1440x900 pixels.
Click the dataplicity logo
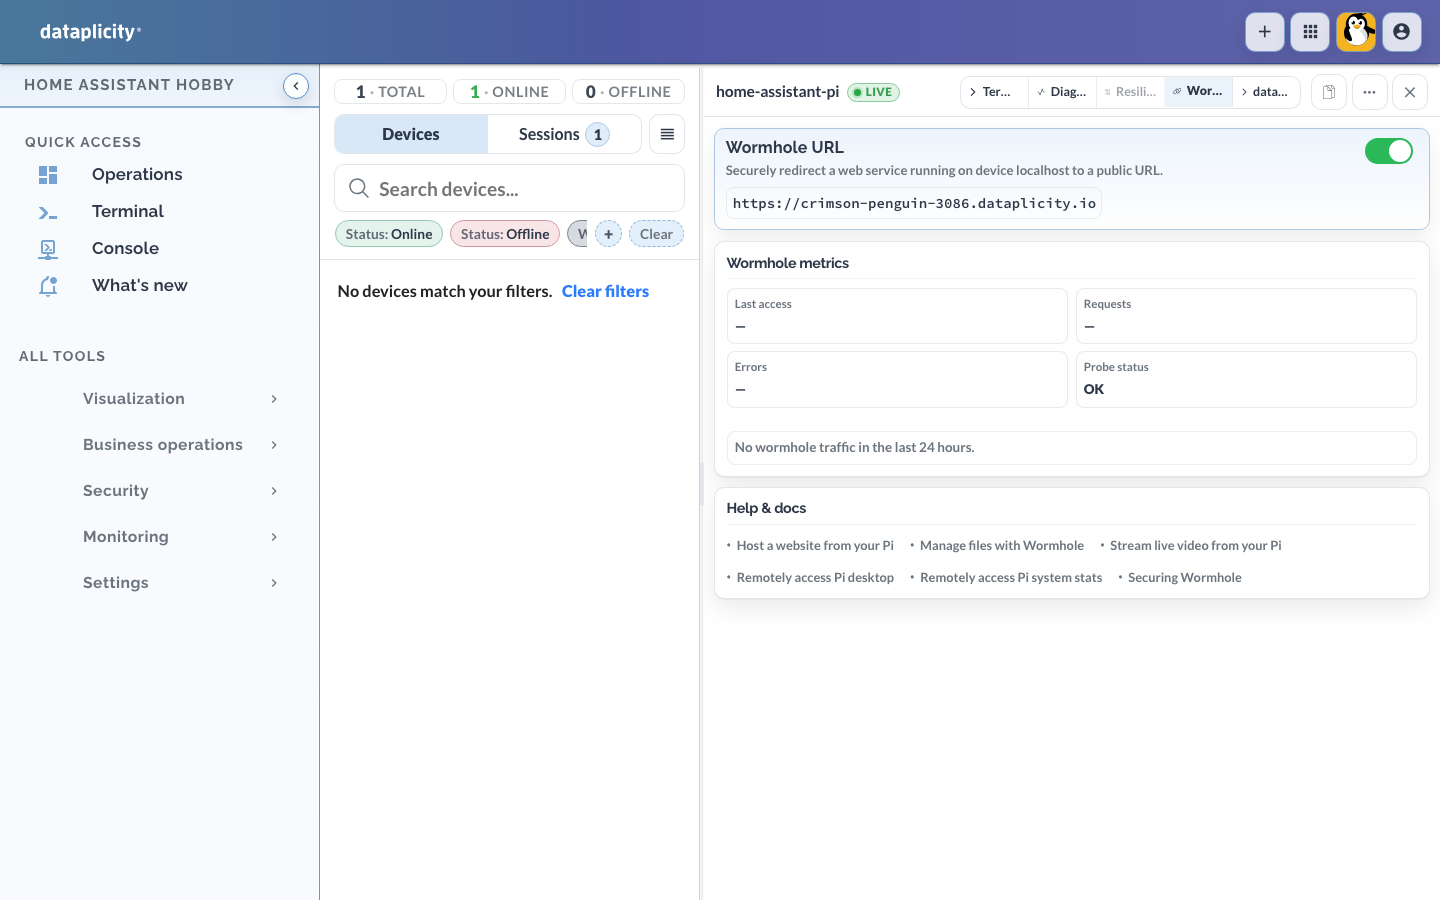(x=90, y=32)
